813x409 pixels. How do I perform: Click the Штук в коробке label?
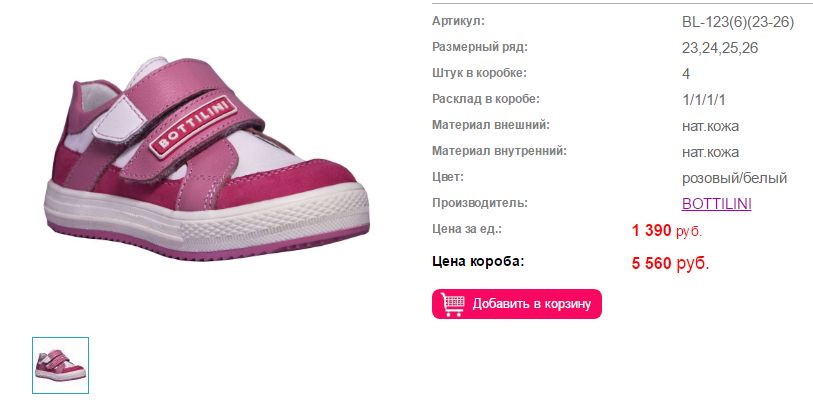tap(479, 73)
